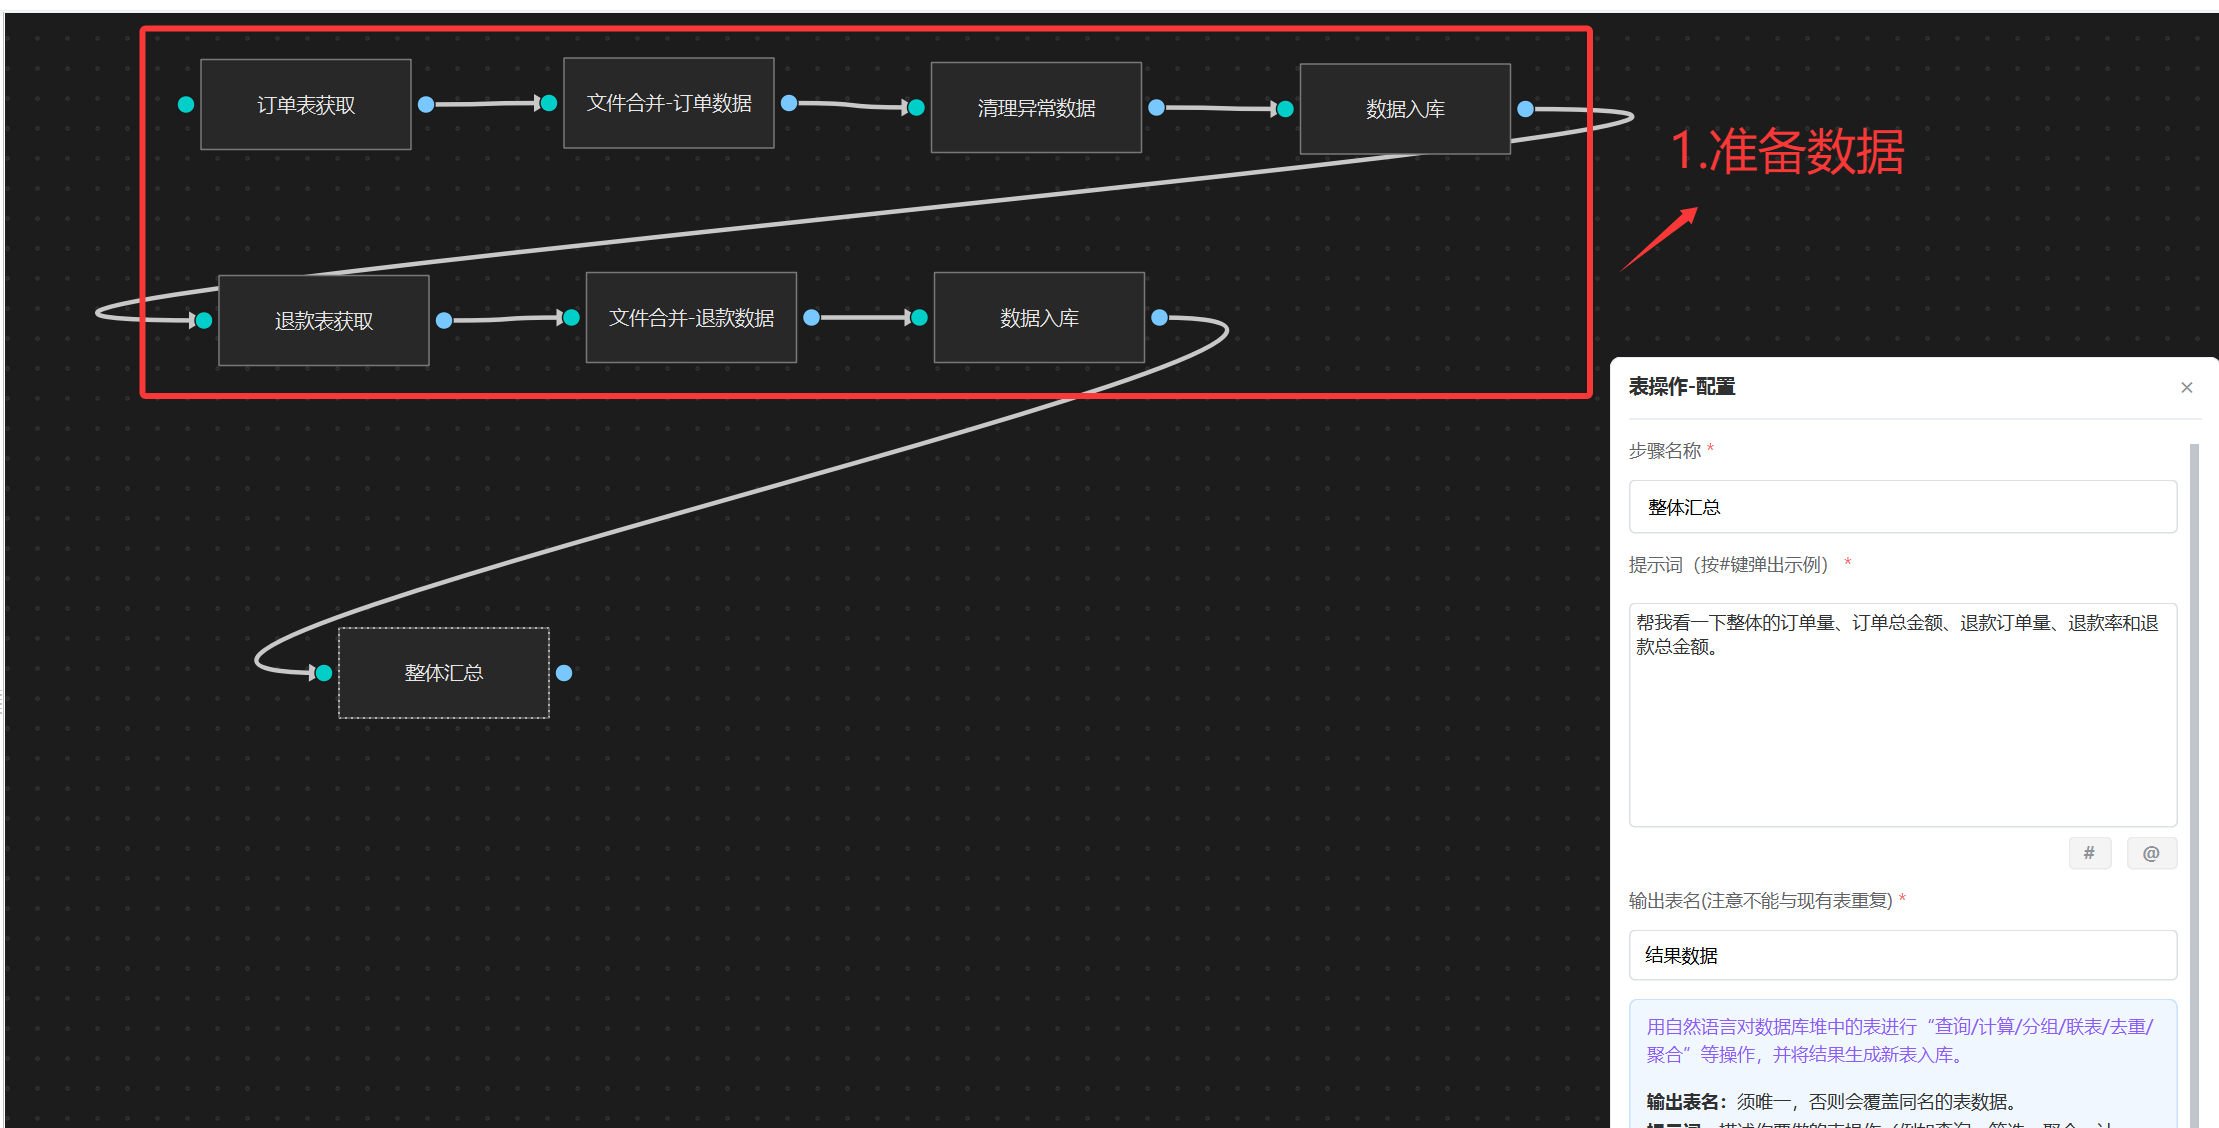
Task: Select the 文件合并-订单数据 node
Action: click(x=669, y=103)
